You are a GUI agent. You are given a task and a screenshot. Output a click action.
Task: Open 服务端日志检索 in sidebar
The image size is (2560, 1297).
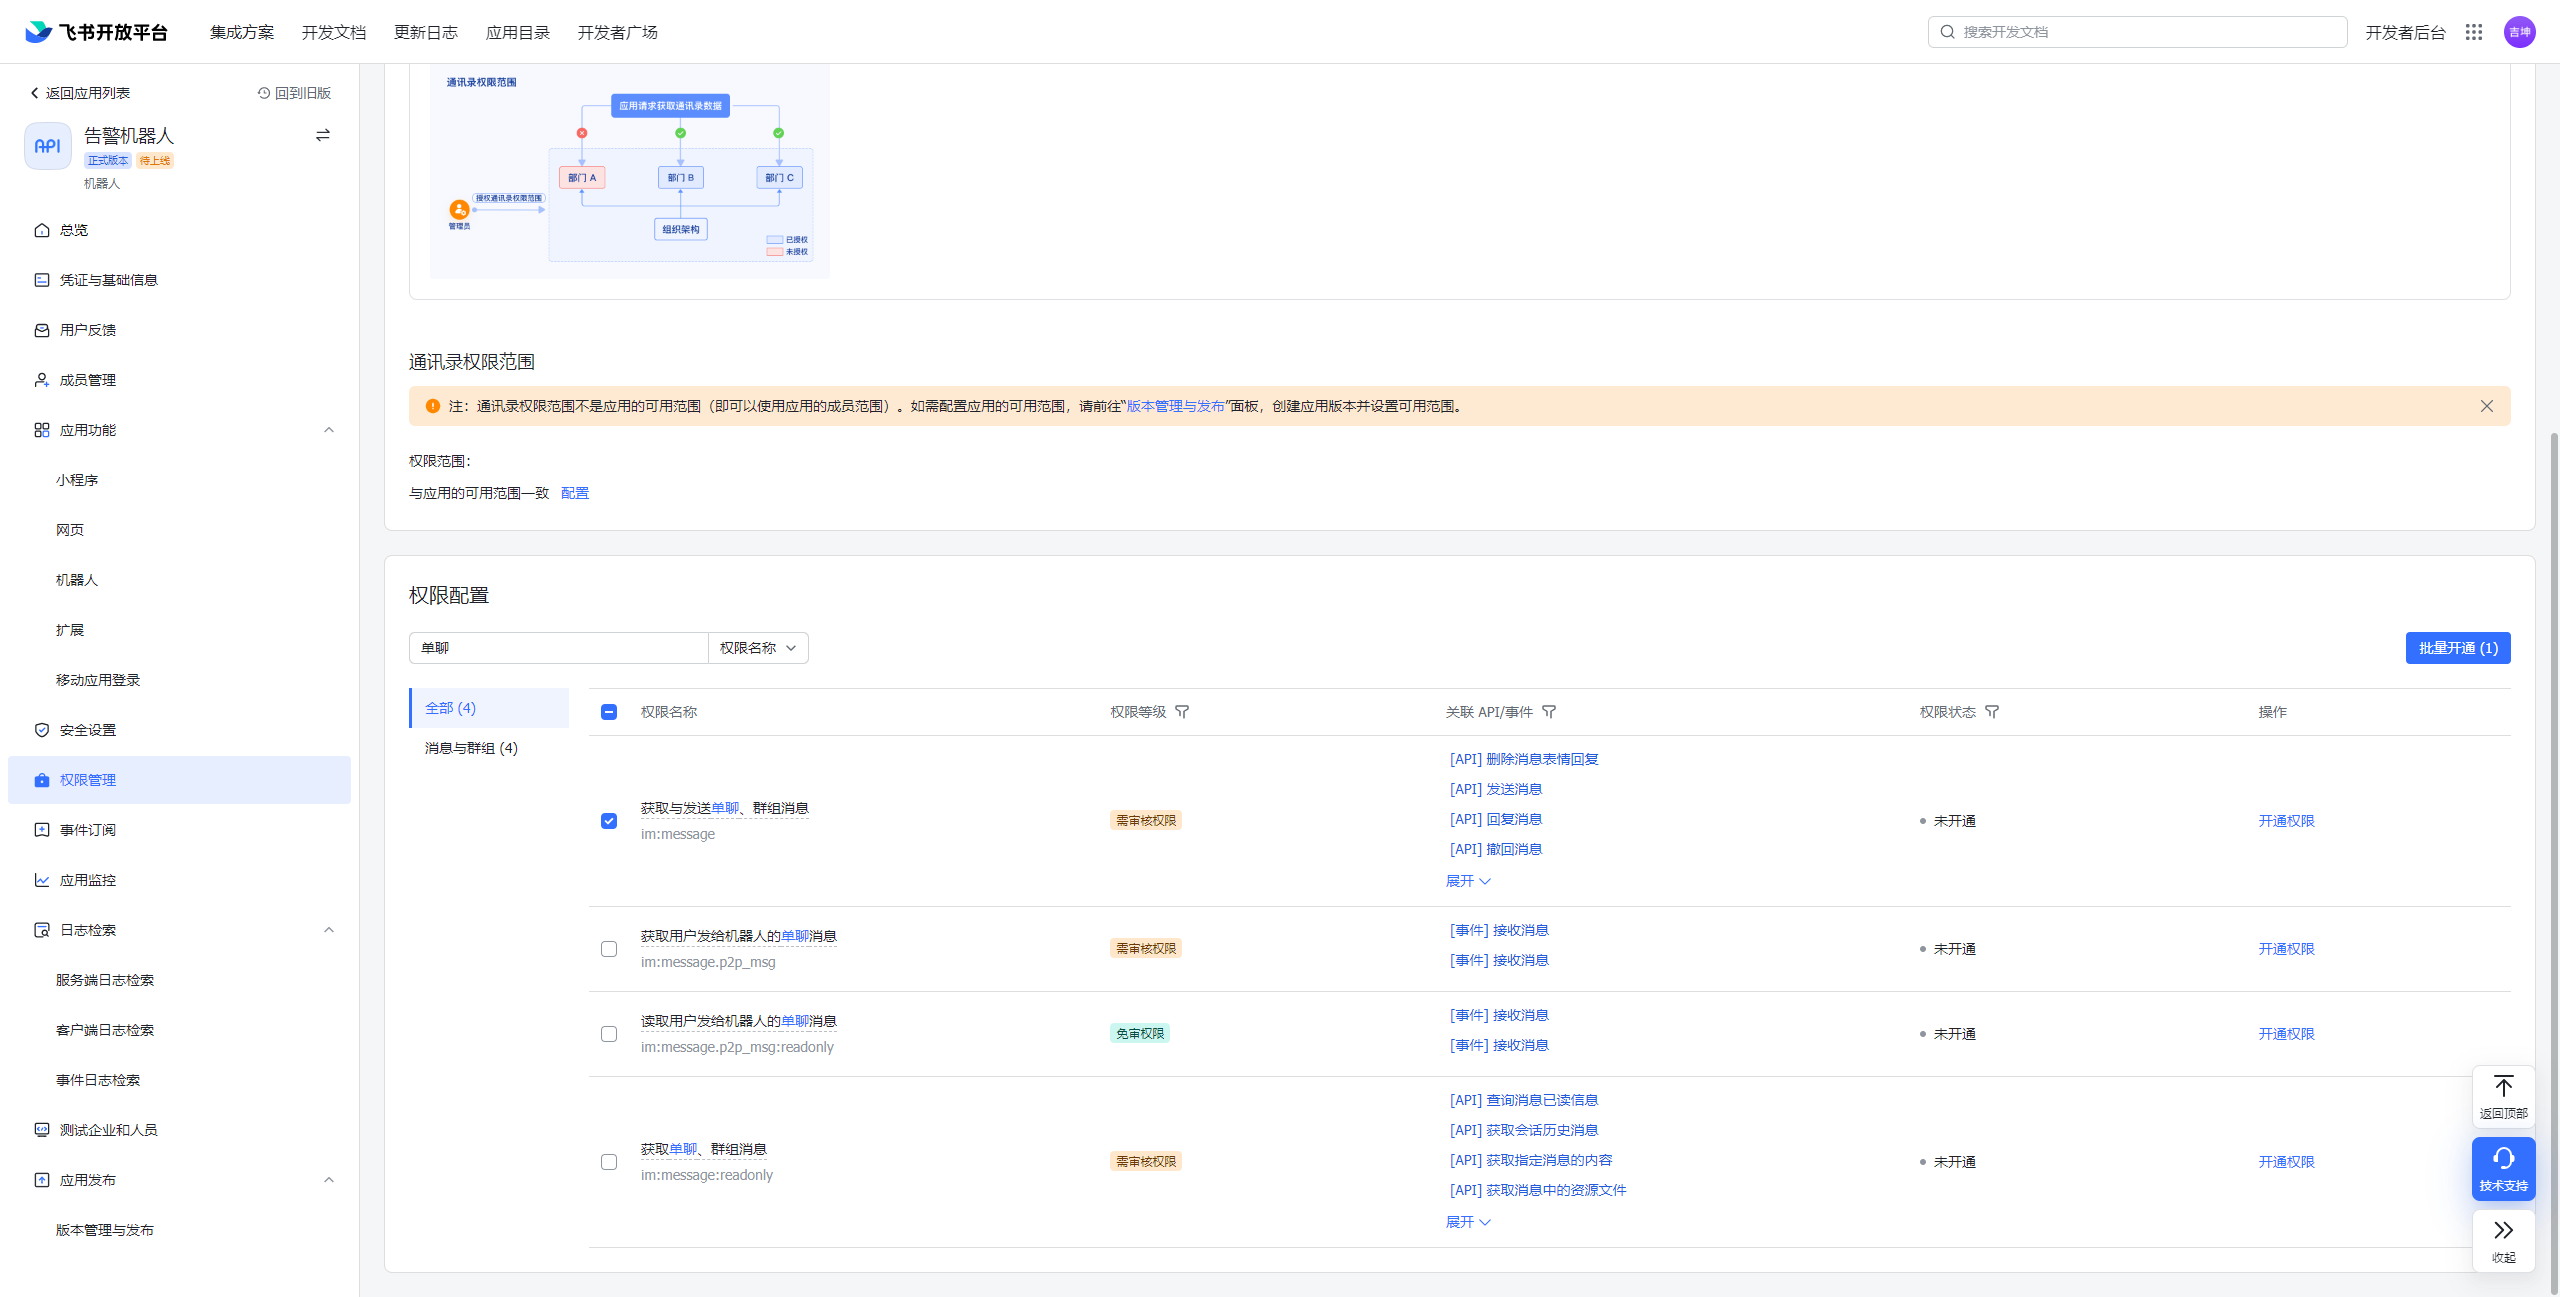tap(105, 980)
